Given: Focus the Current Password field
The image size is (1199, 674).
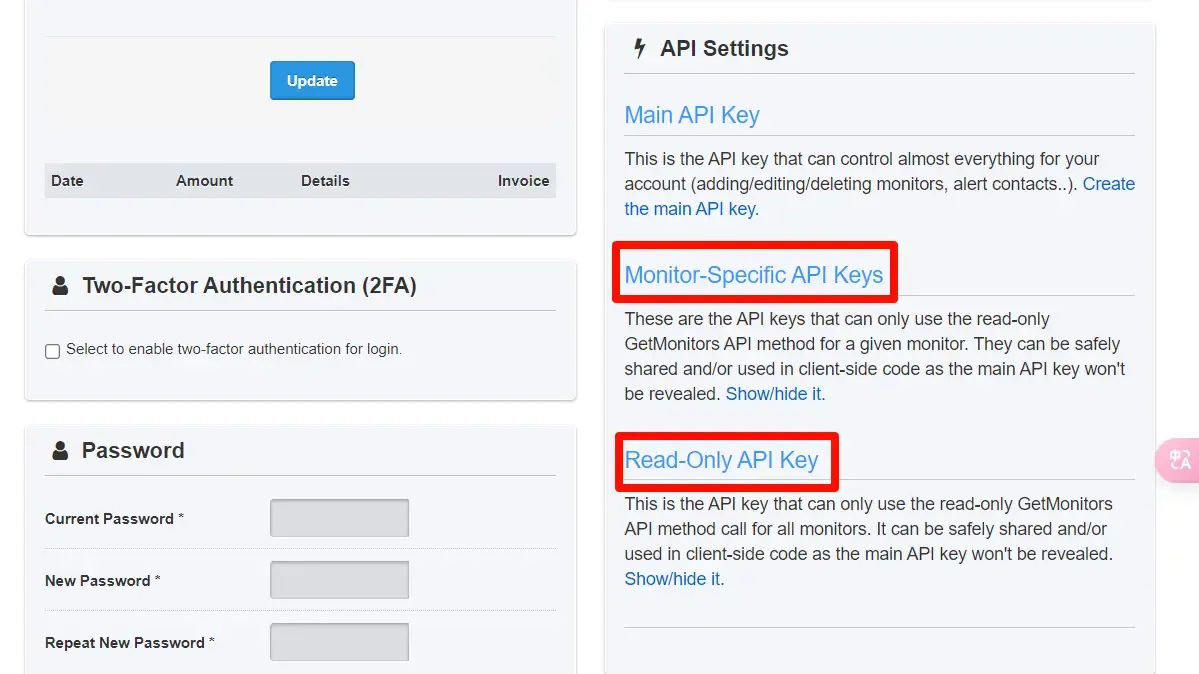Looking at the screenshot, I should (x=339, y=518).
